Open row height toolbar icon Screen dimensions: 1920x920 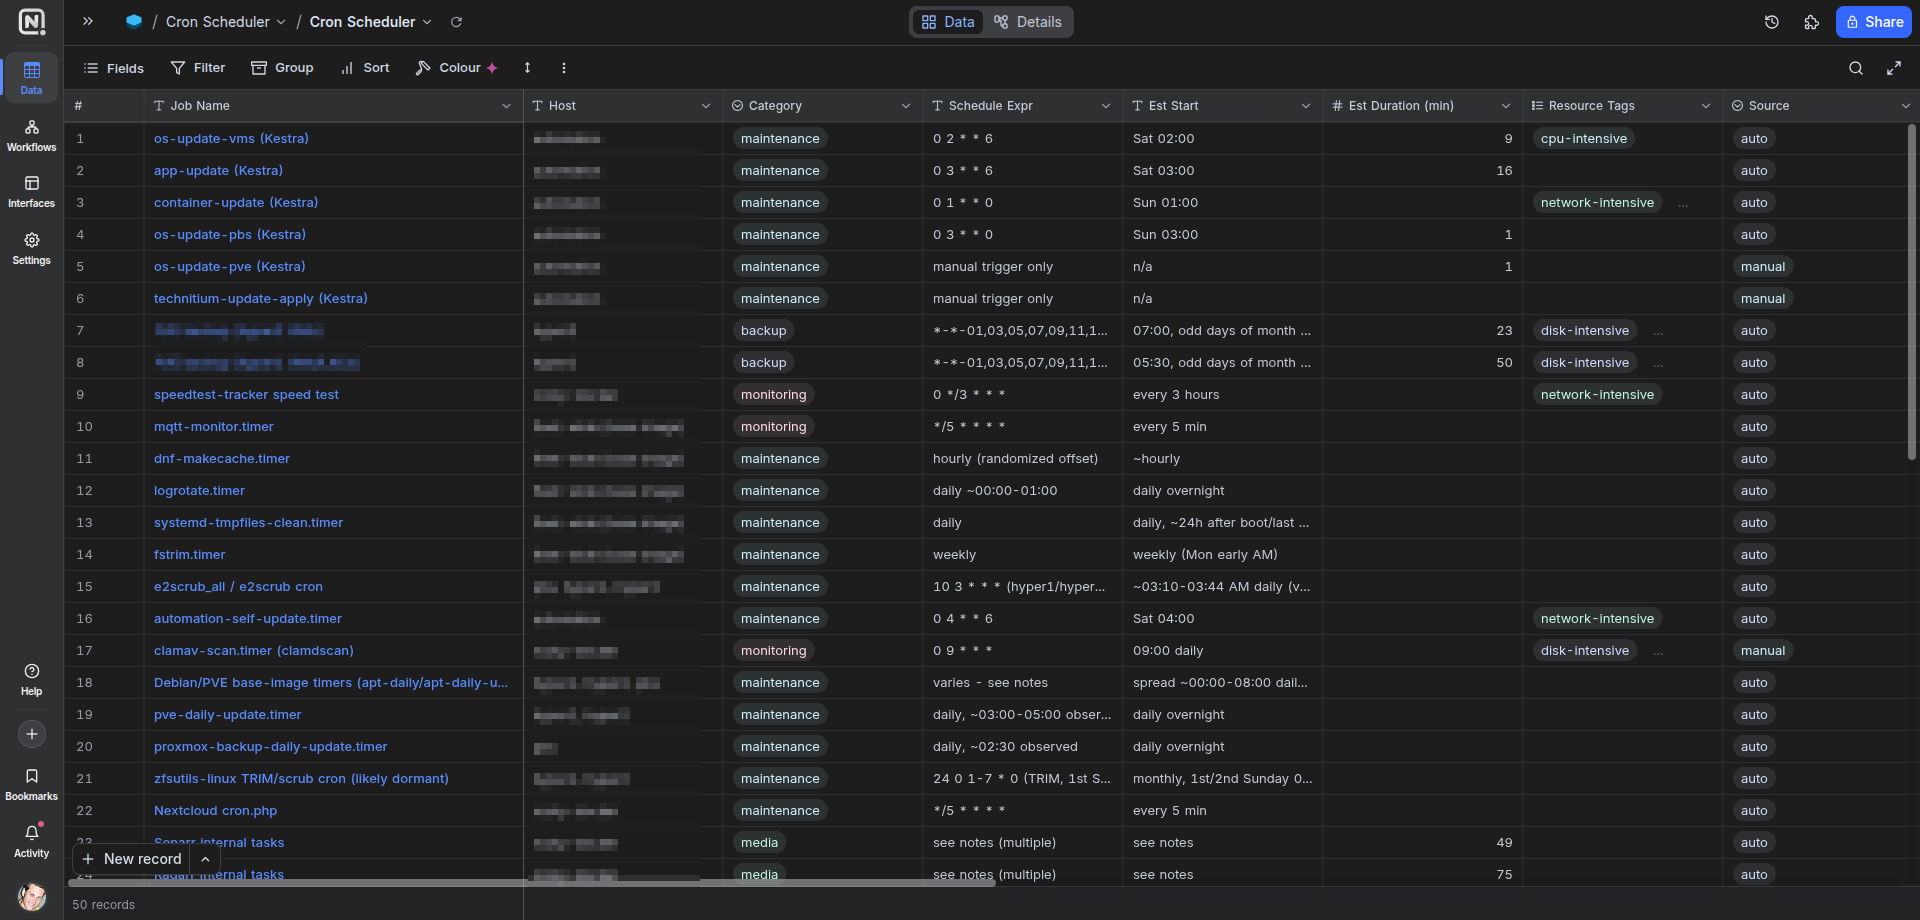tap(527, 68)
